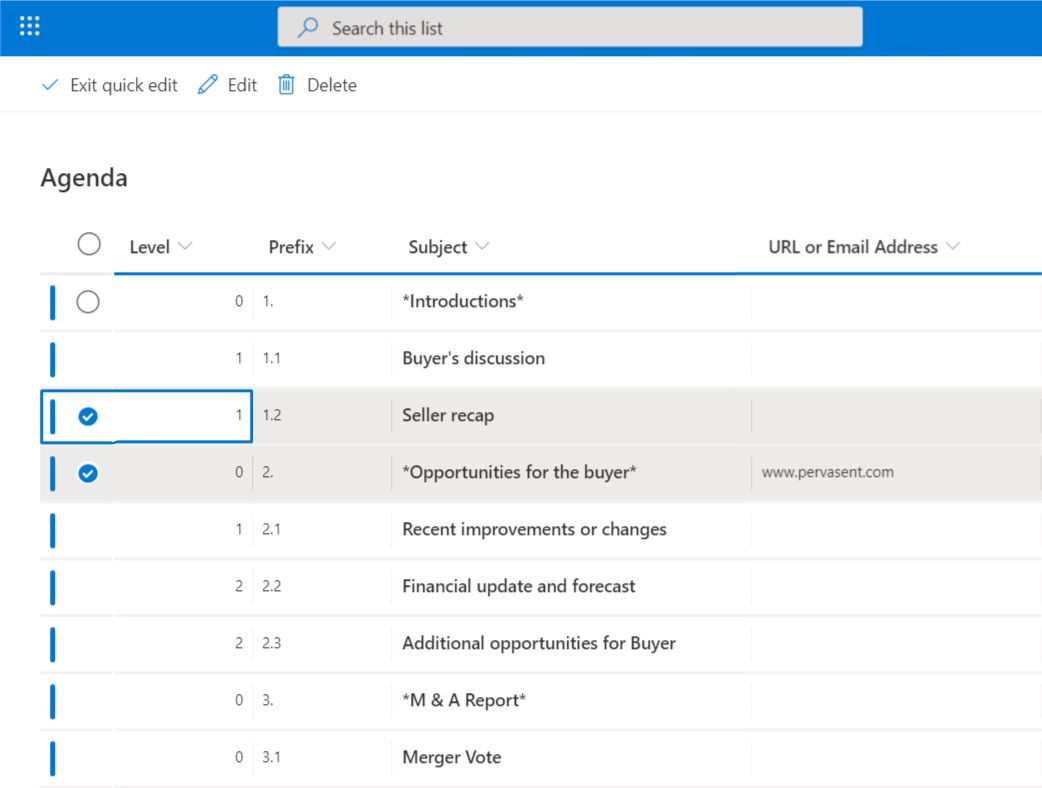This screenshot has width=1042, height=788.
Task: Click the checkmark icon beside Exit quick edit
Action: [49, 85]
